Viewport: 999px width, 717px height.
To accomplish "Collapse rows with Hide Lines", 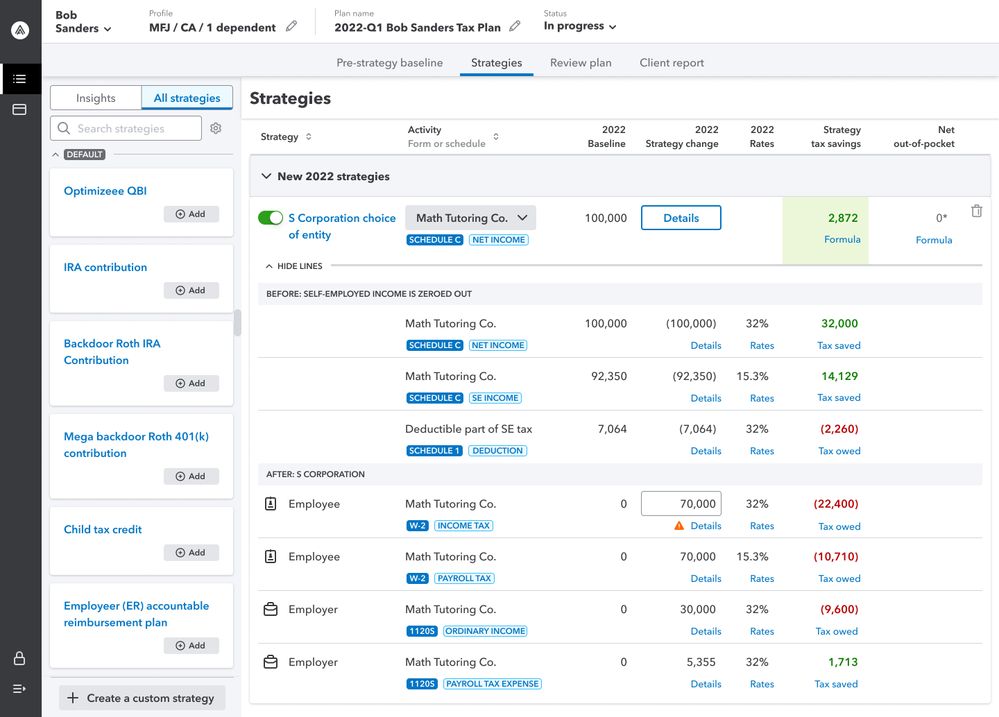I will (293, 266).
